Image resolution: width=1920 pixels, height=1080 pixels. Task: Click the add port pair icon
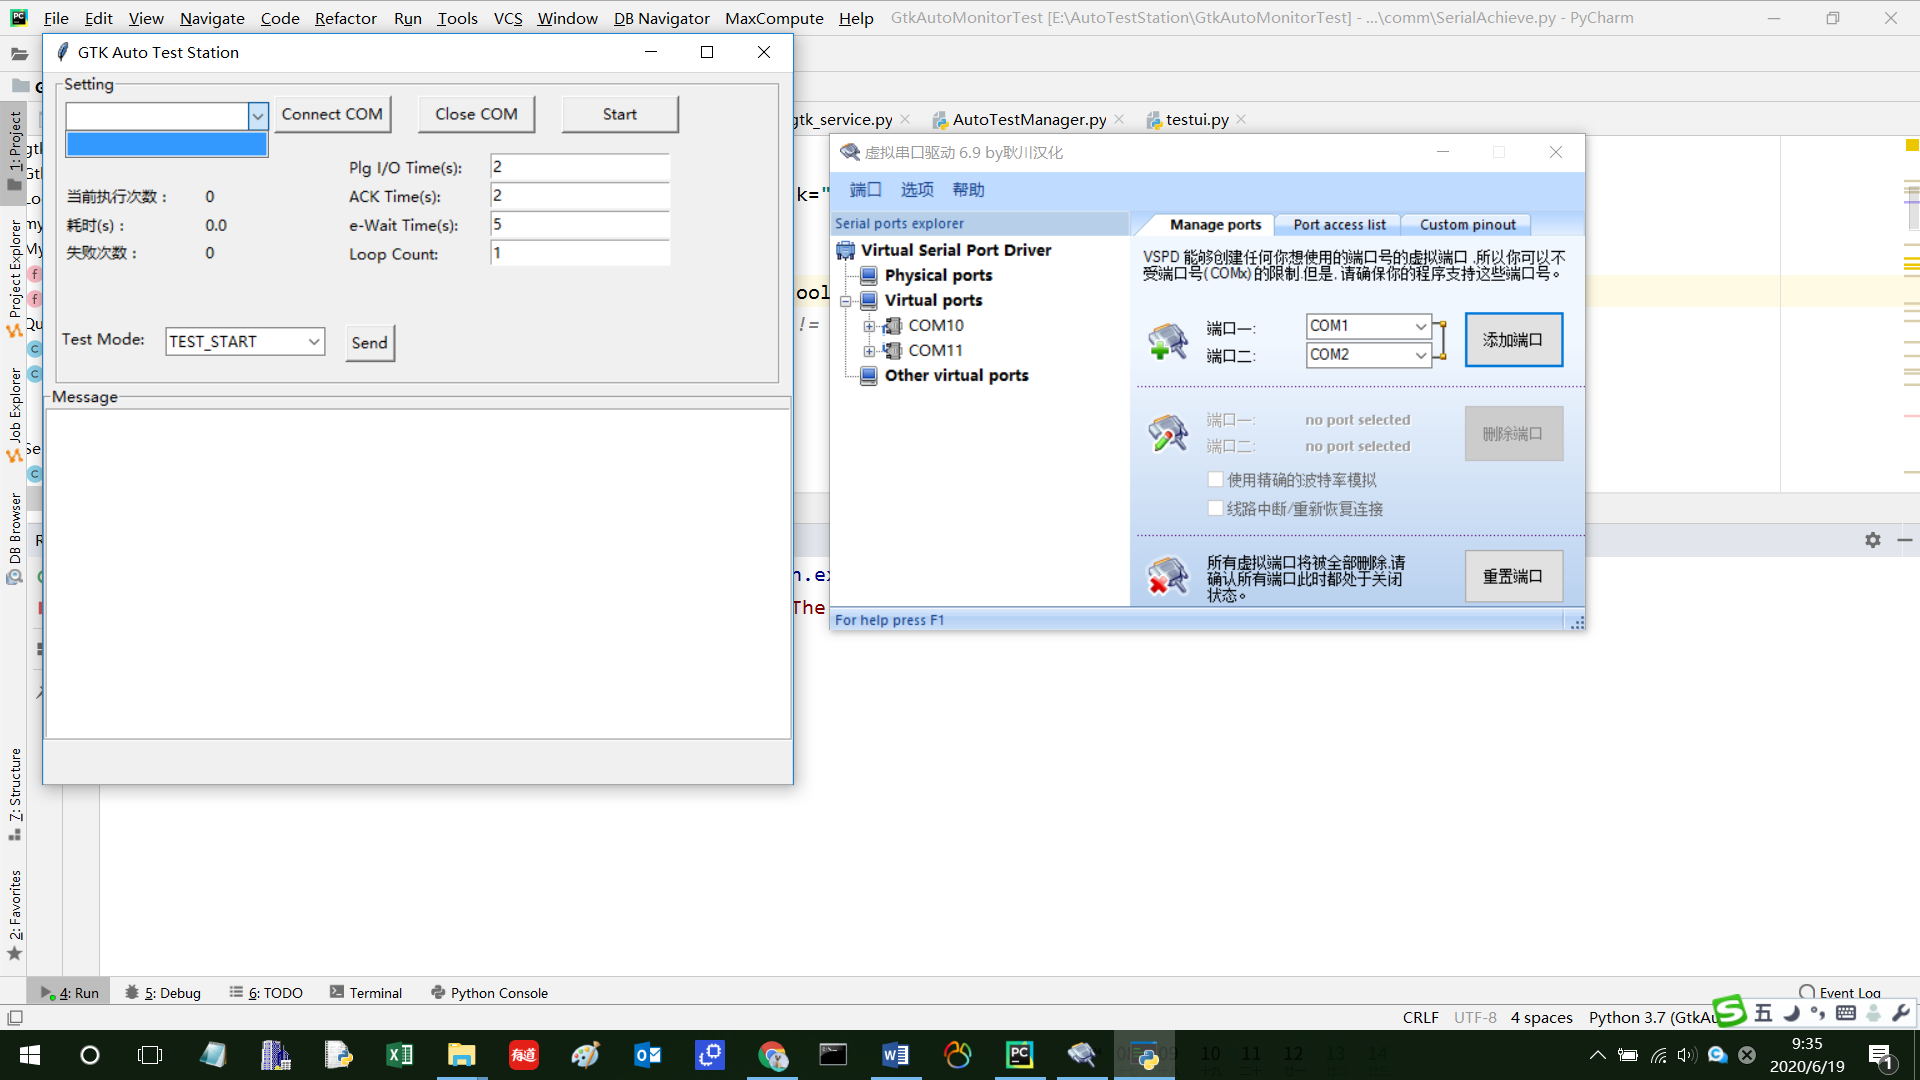click(x=1167, y=341)
